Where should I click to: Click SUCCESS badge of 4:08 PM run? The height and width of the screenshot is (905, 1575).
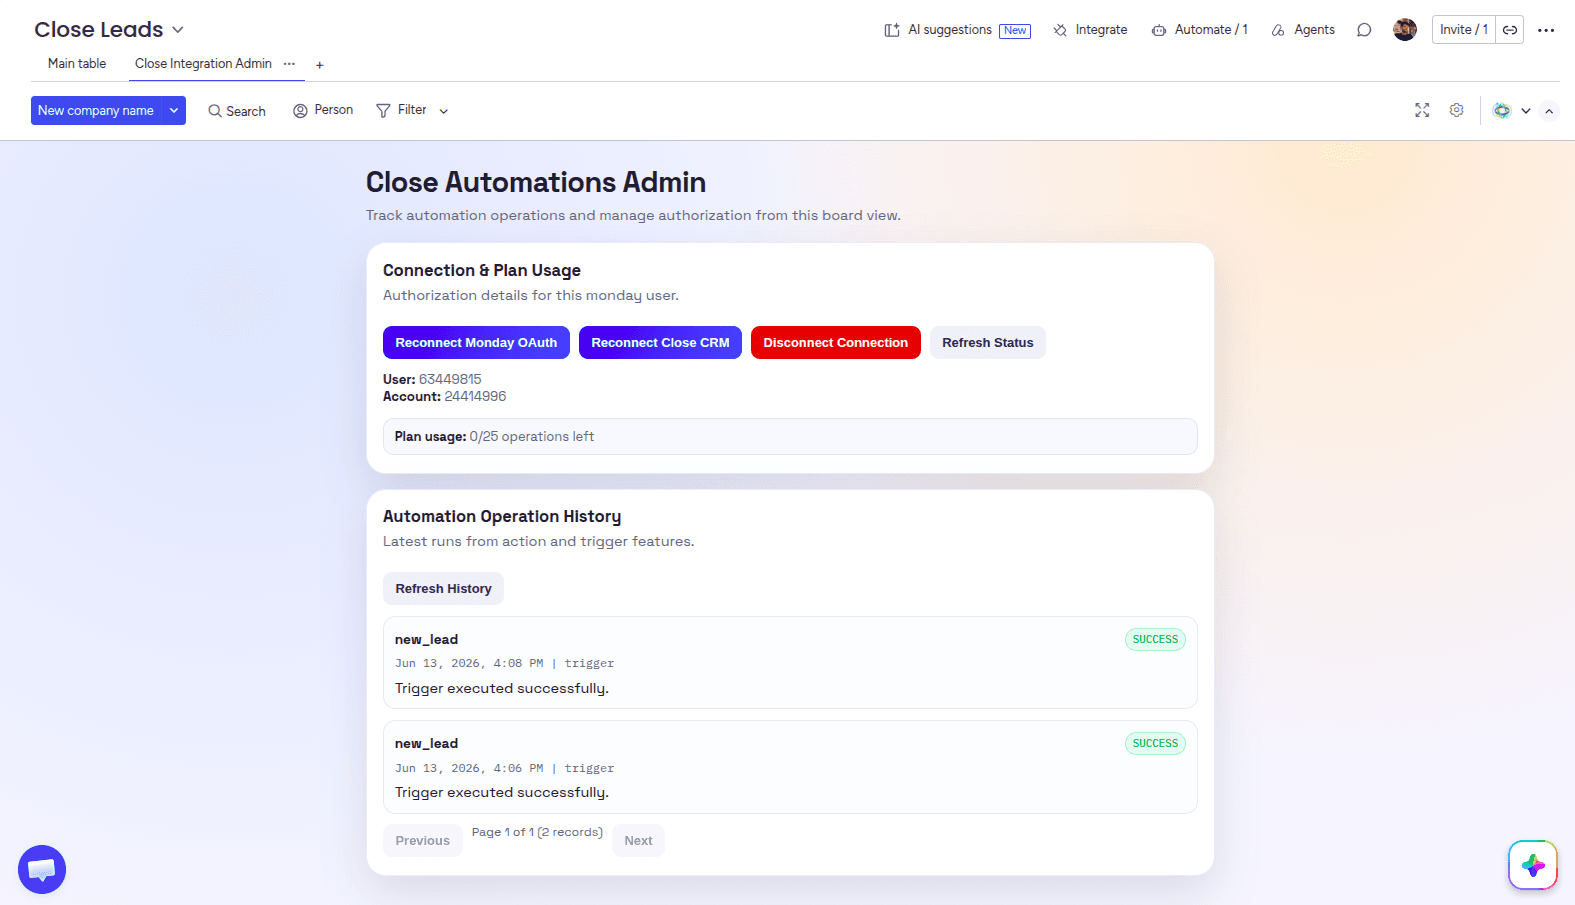[1155, 640]
